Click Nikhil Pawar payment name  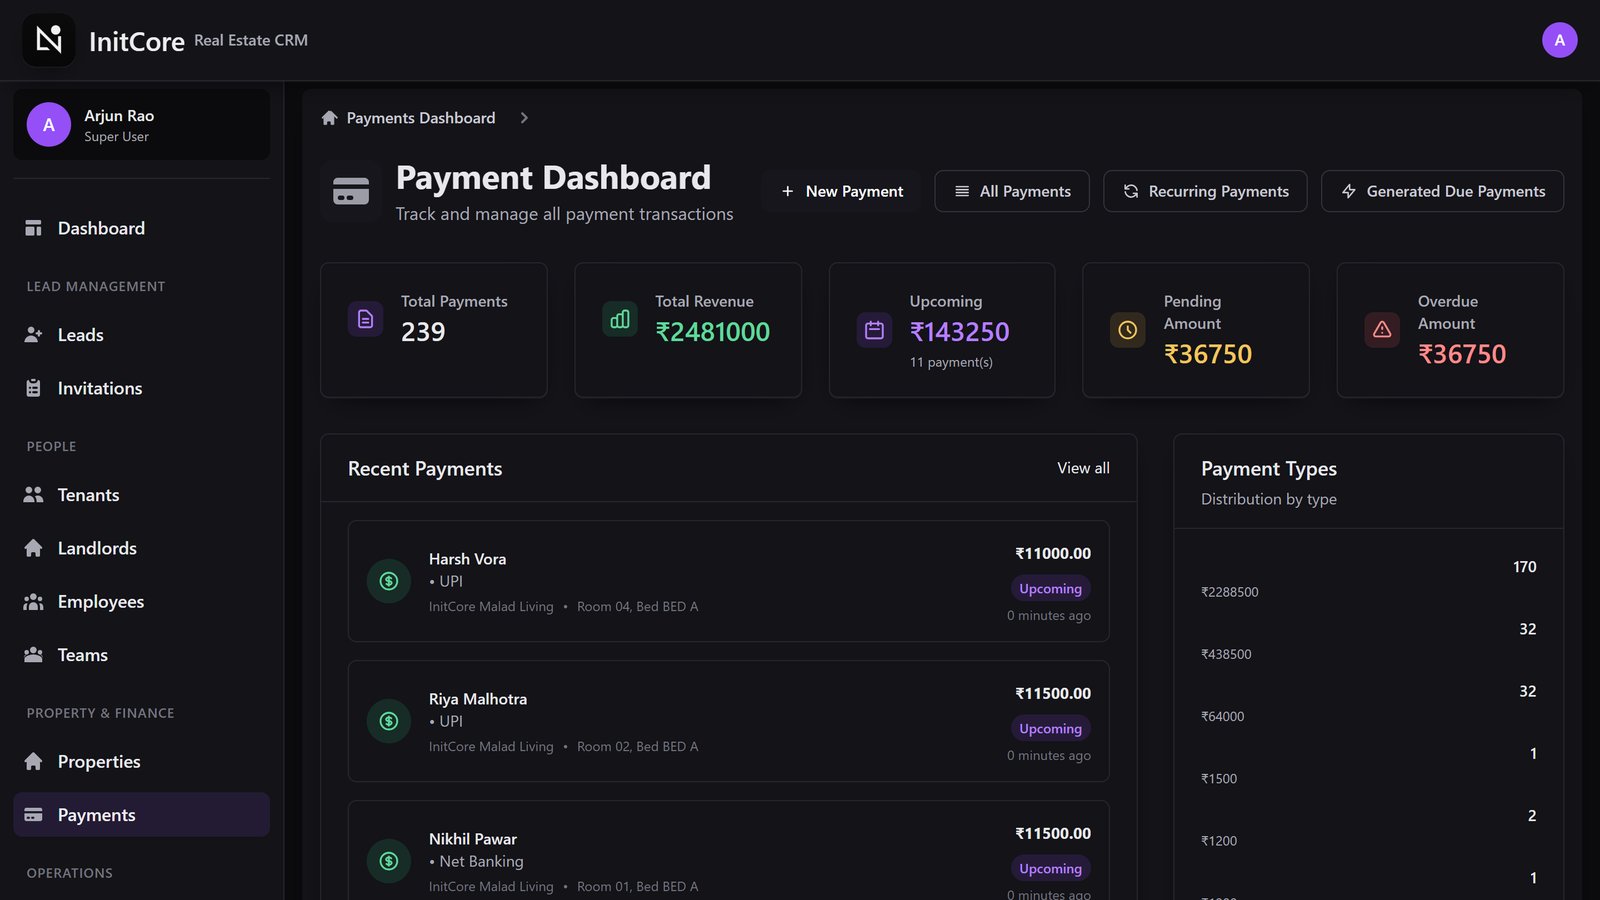(473, 839)
